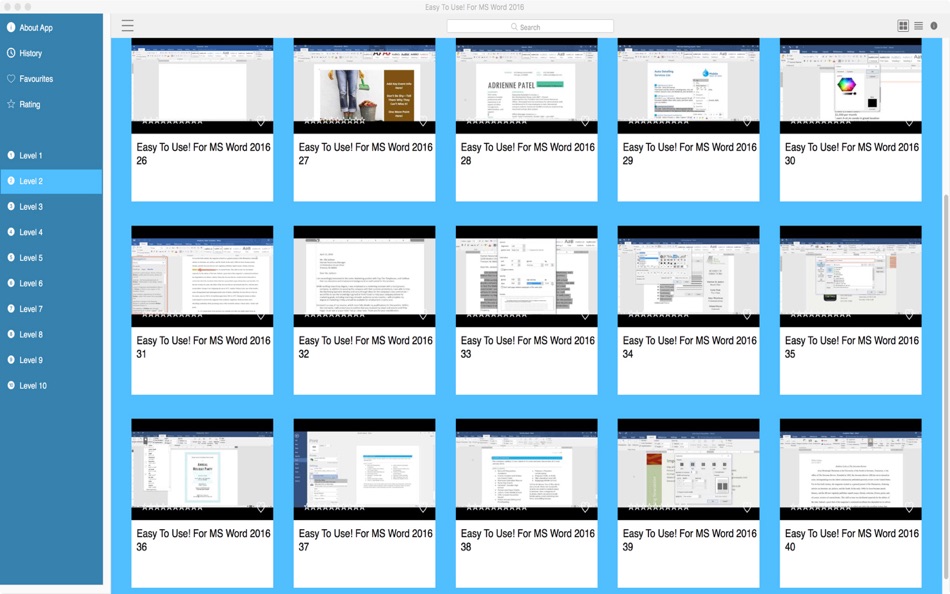Favourite lesson 31 with heart icon
Viewport: 950px width, 594px height.
[x=261, y=315]
